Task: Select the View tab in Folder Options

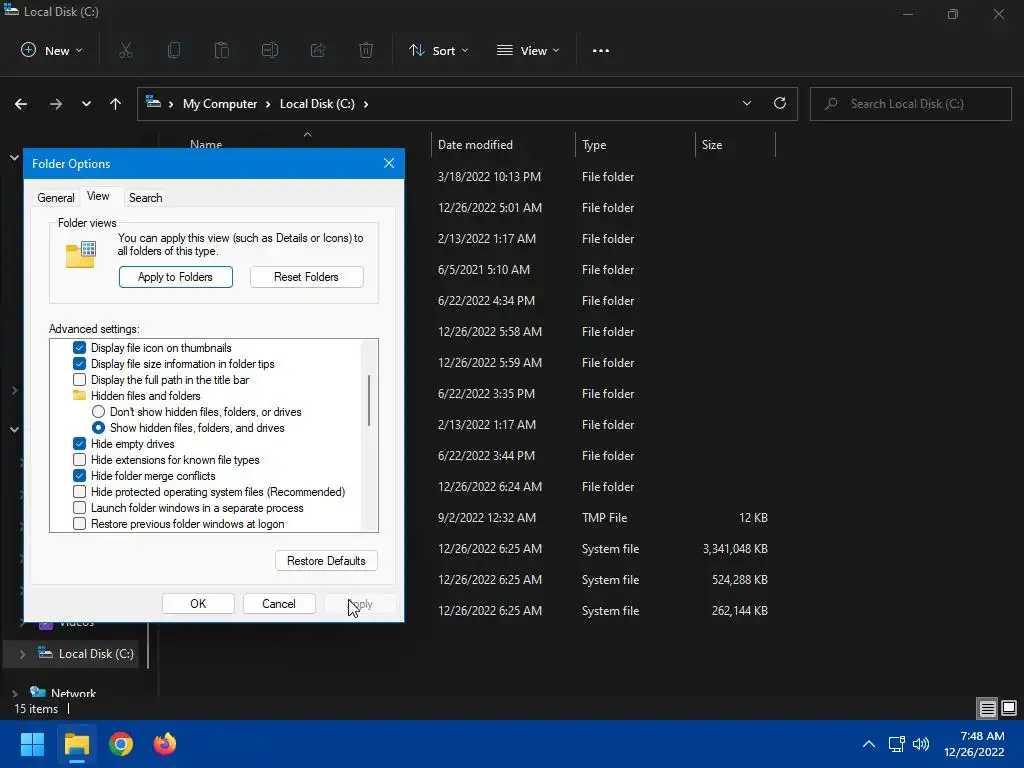Action: click(98, 196)
